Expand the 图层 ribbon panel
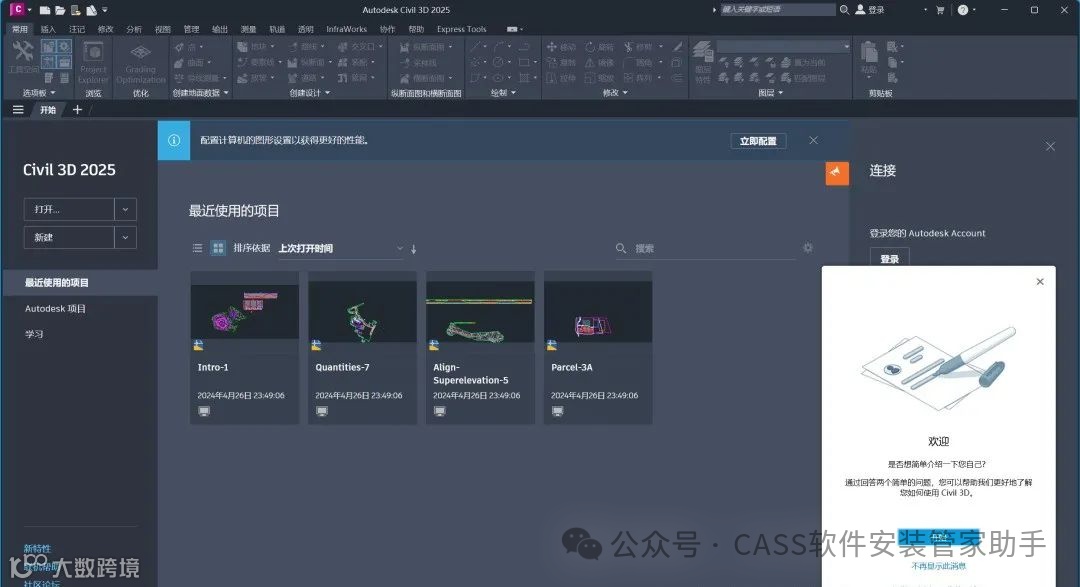The image size is (1080, 587). (x=771, y=93)
